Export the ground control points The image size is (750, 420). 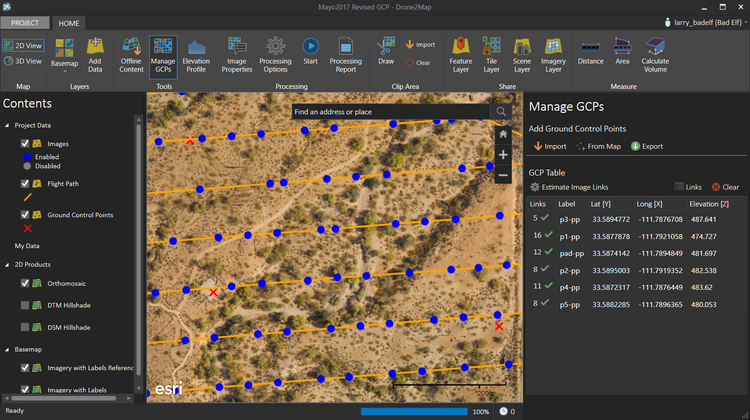(647, 146)
